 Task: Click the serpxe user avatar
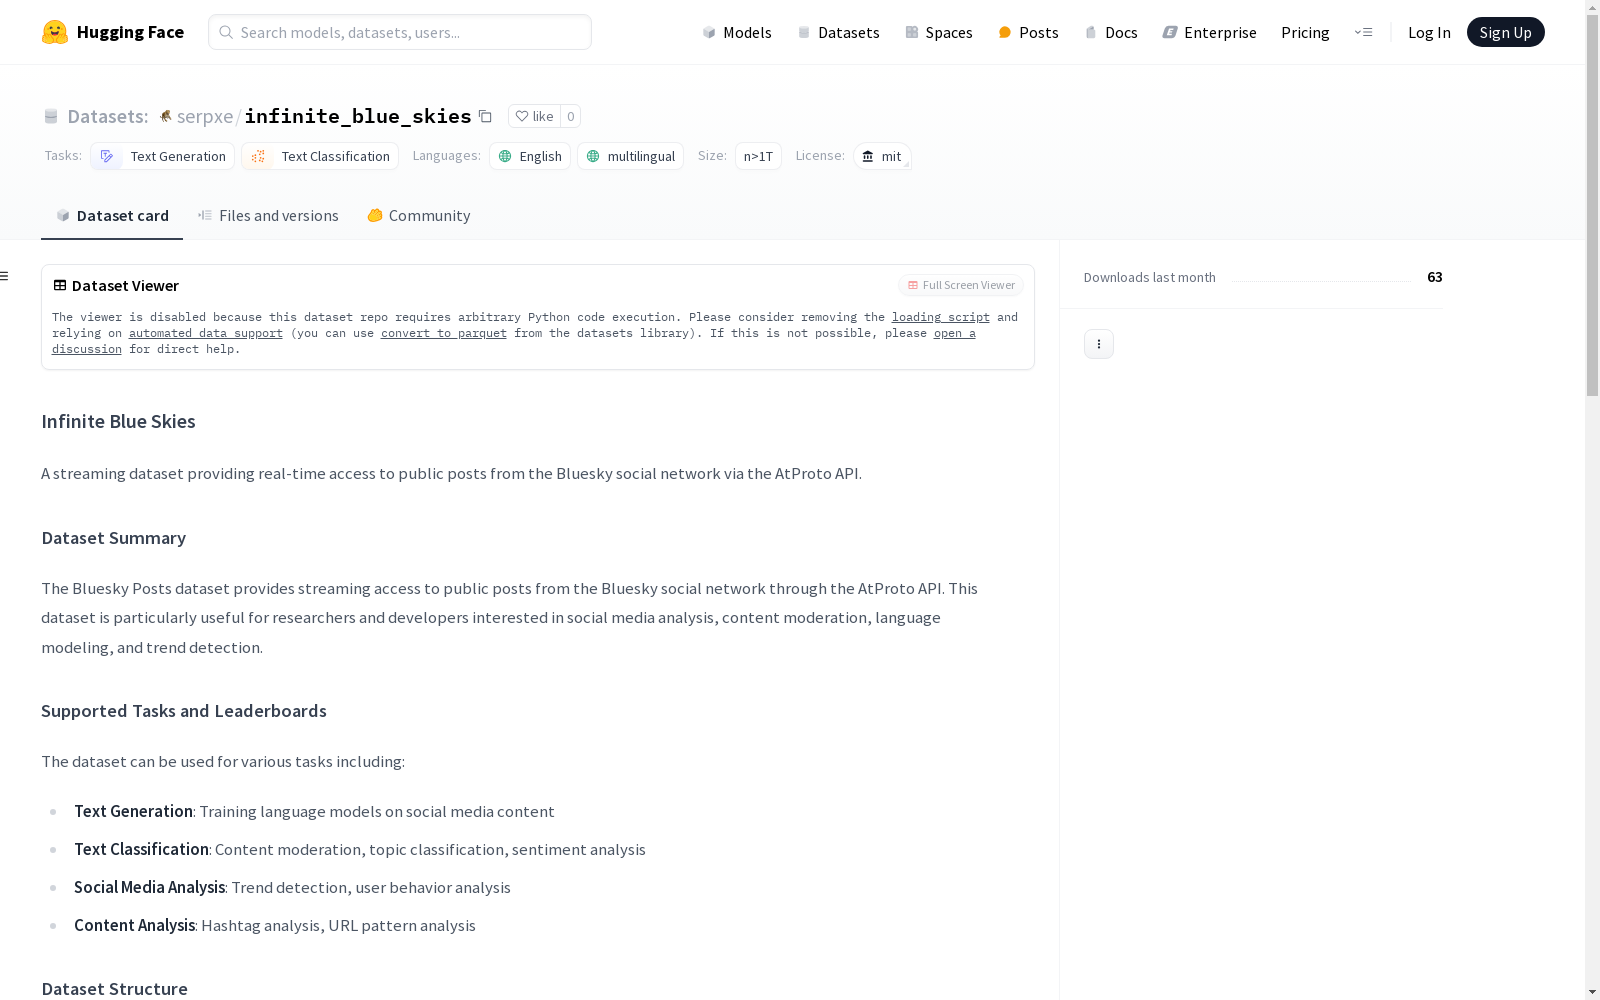point(166,116)
